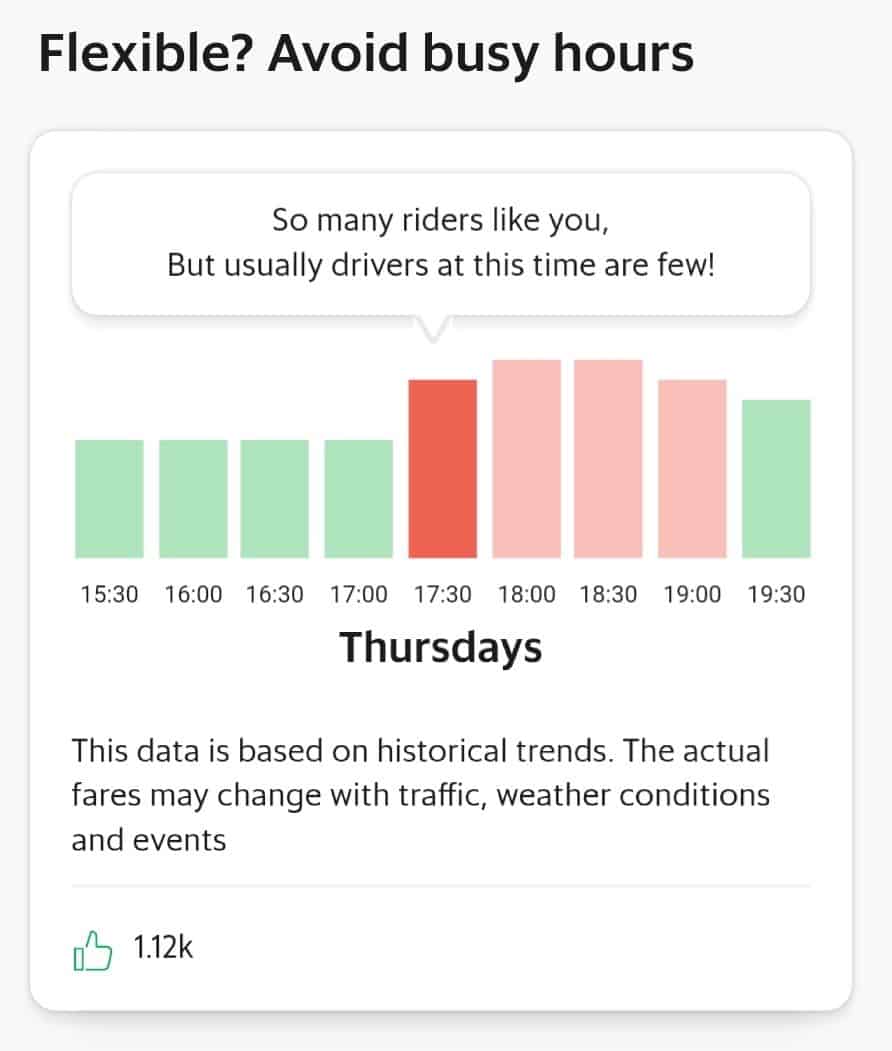
Task: Select the 19:00 pink bar
Action: click(x=692, y=469)
